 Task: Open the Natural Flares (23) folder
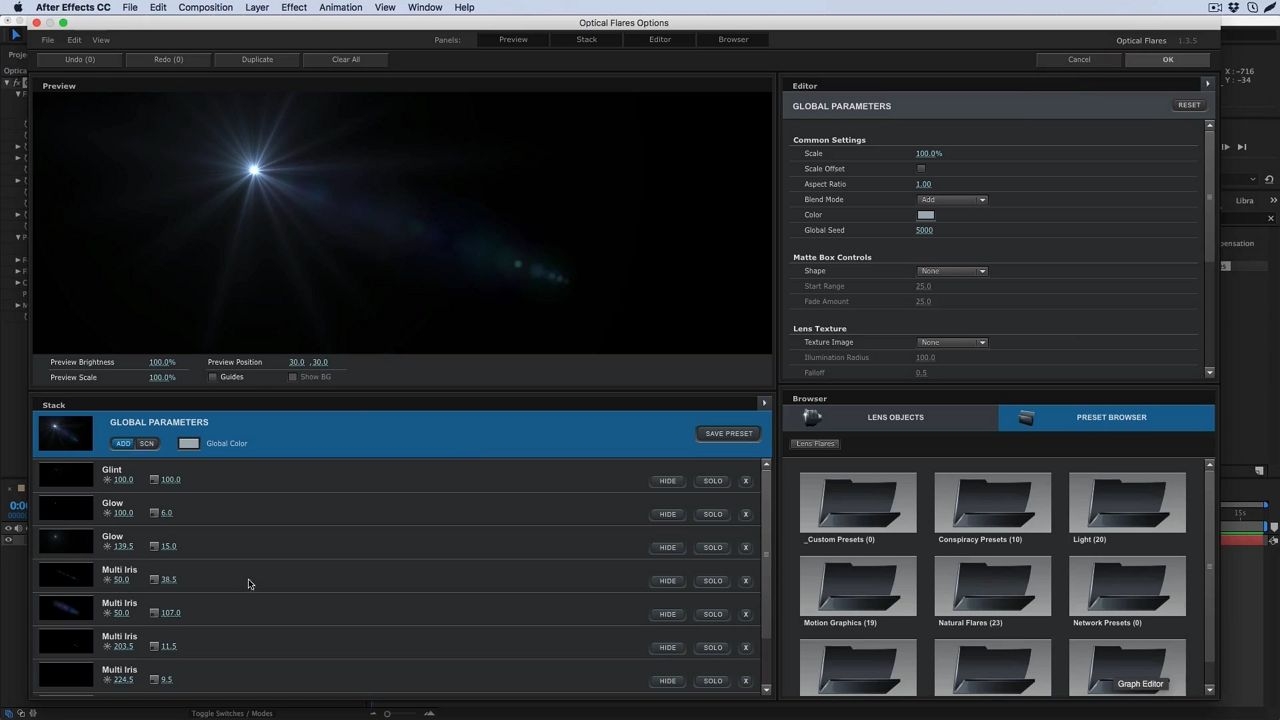pos(992,586)
